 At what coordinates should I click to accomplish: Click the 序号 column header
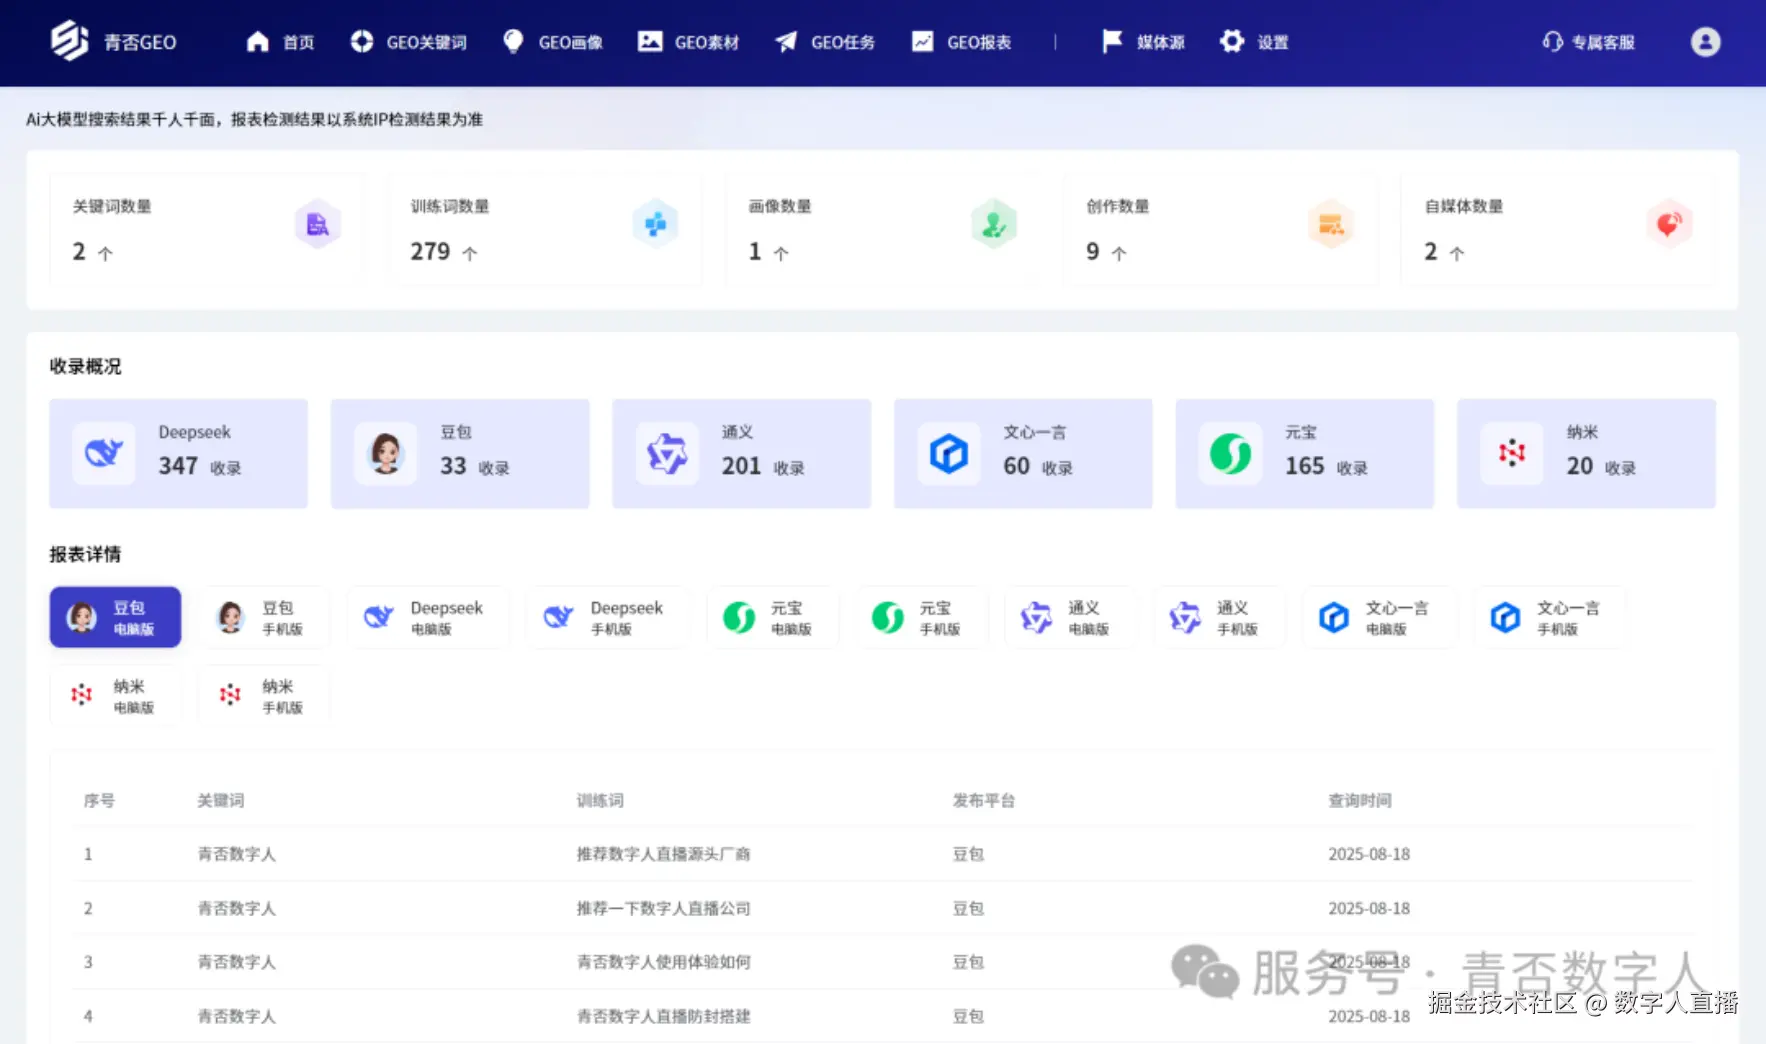tap(99, 800)
